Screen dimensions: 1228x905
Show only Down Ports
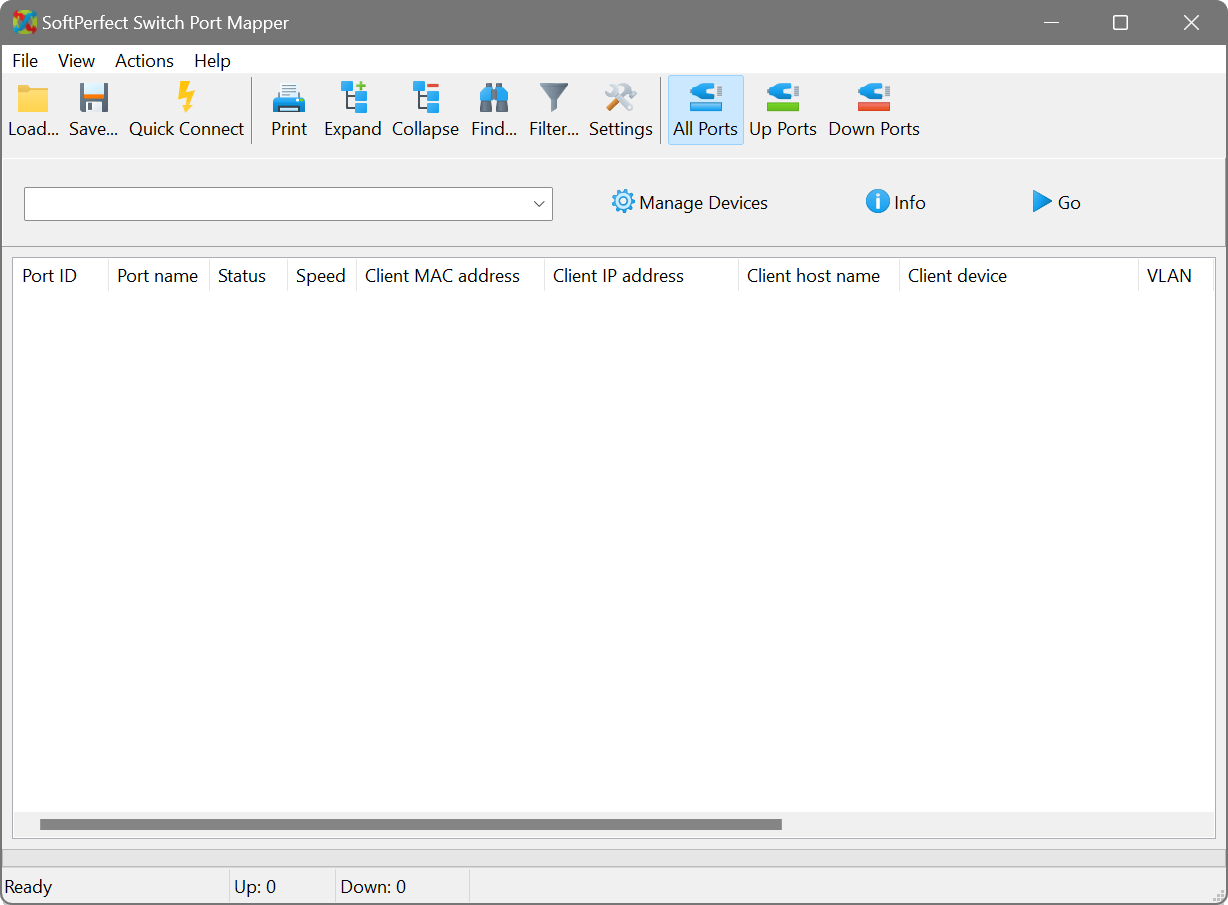[x=874, y=110]
